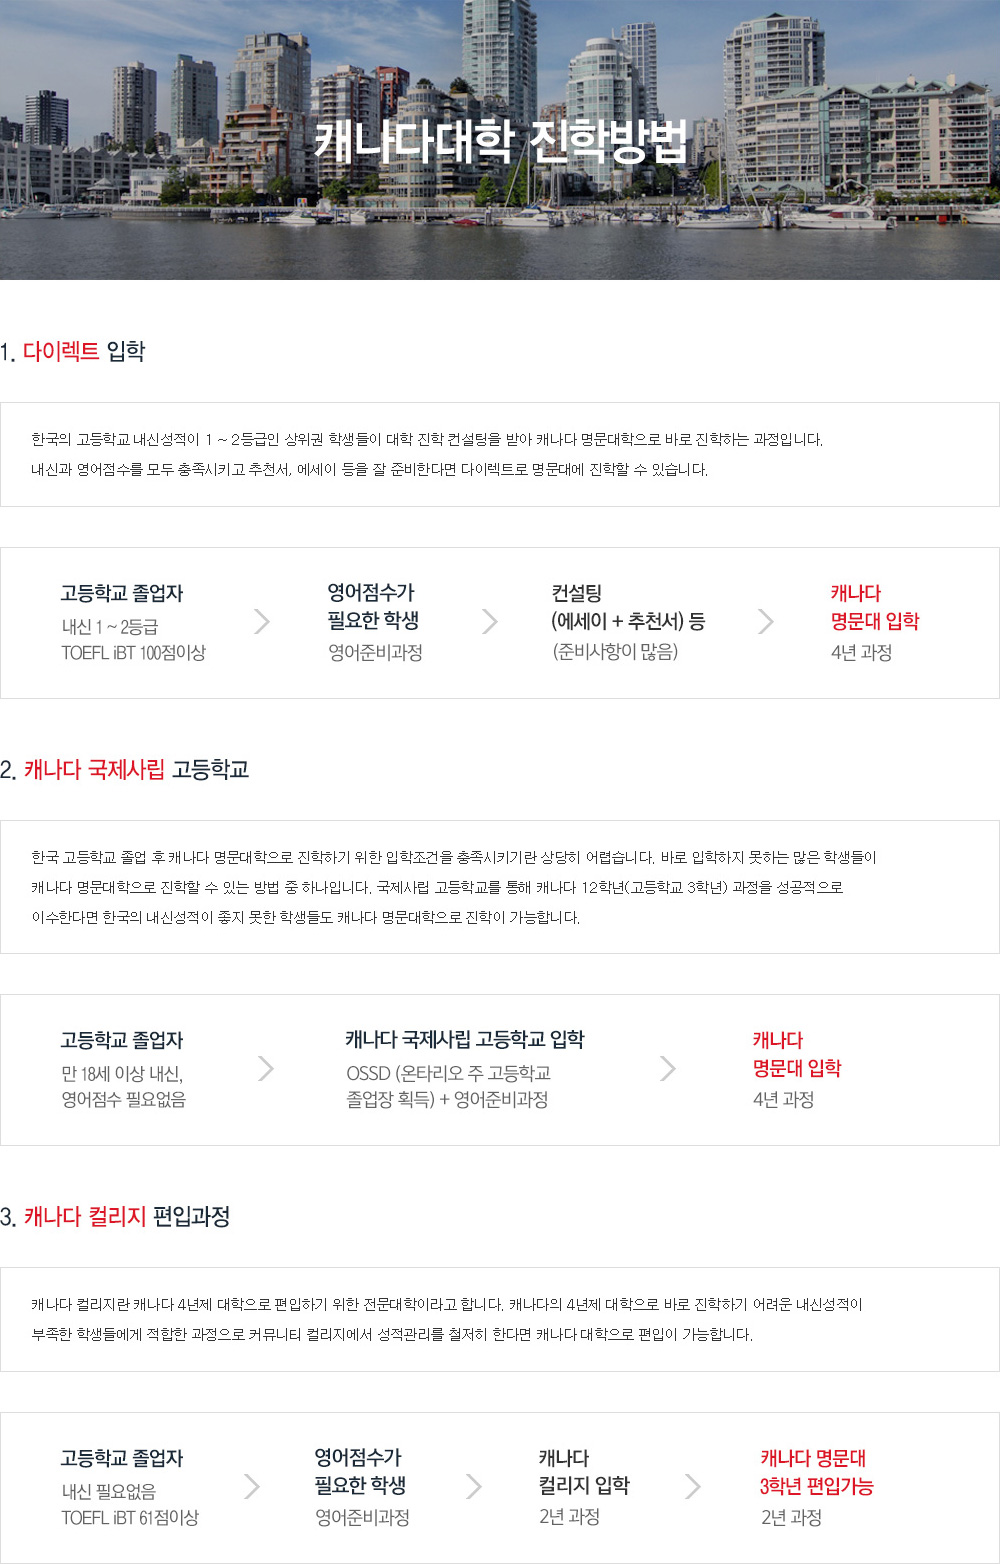Click the "3. 캐나다 컬리지 편입과정" heading
This screenshot has height=1564, width=1000.
(x=116, y=1217)
